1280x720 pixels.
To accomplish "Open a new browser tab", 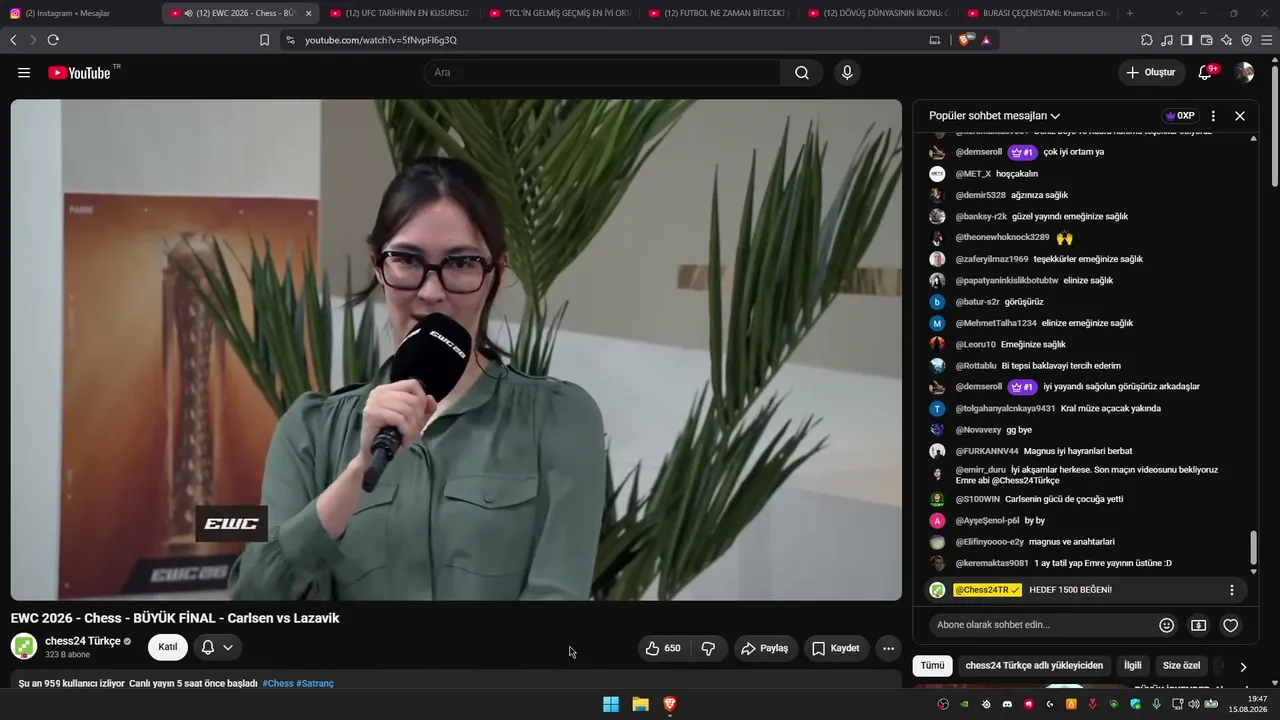I will click(x=1130, y=13).
